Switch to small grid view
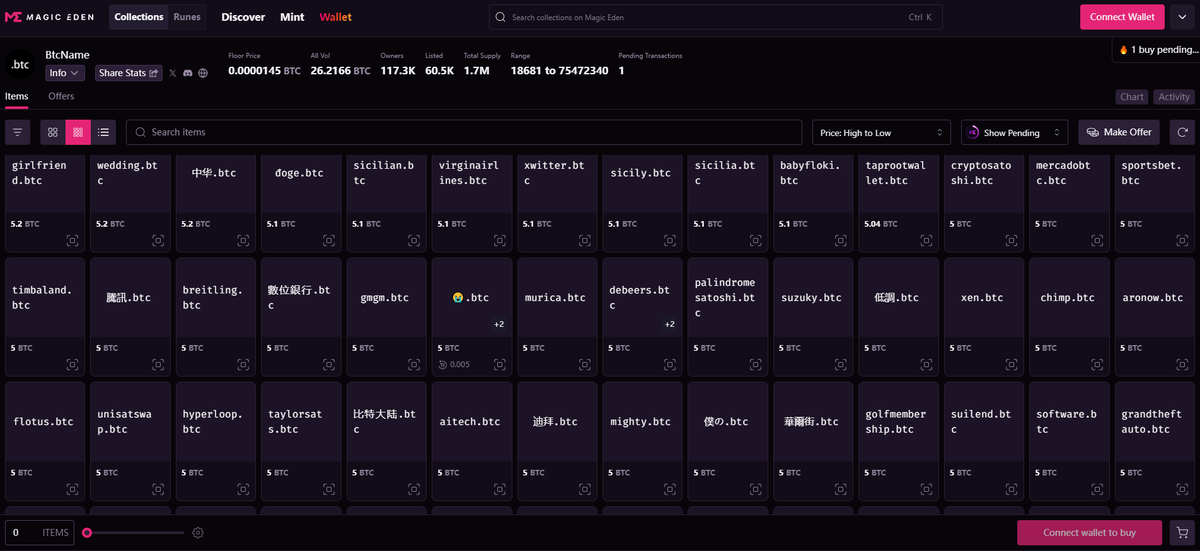This screenshot has width=1200, height=551. [x=78, y=132]
